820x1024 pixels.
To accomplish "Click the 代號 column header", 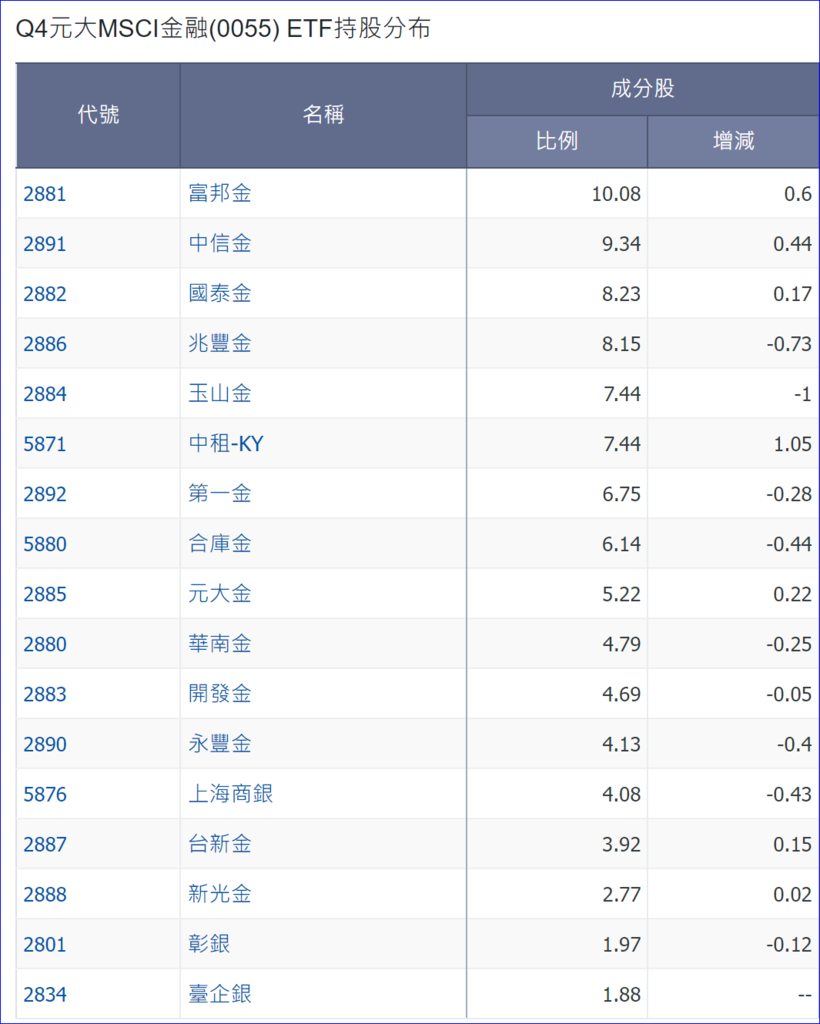I will [x=99, y=116].
